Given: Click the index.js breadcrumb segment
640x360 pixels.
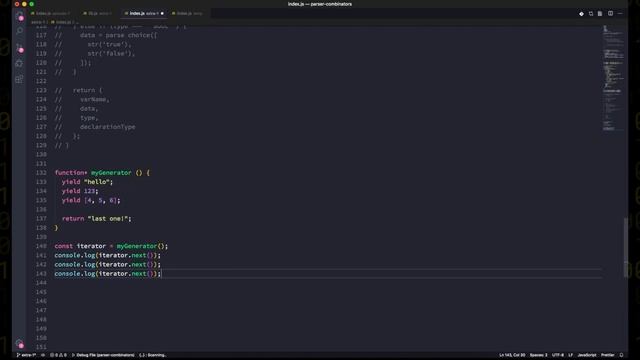Looking at the screenshot, I should (x=62, y=22).
